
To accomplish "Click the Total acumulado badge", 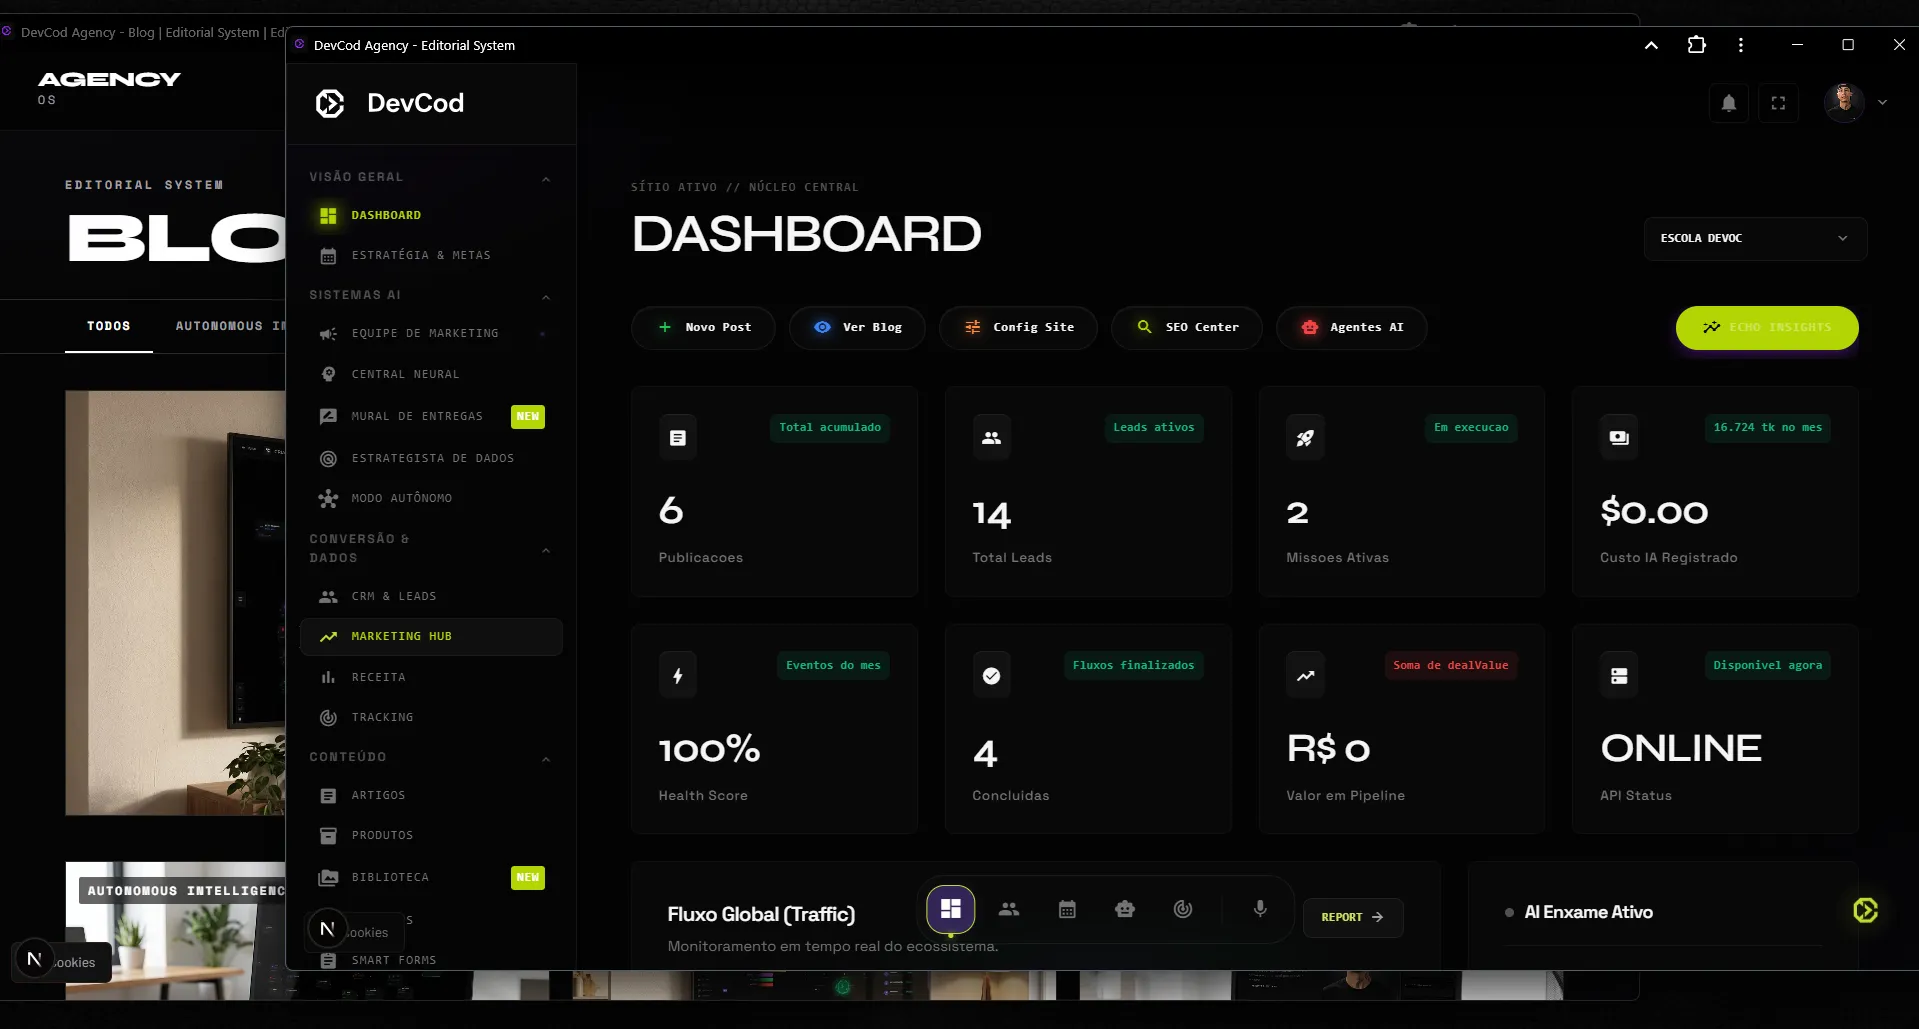I will [830, 427].
